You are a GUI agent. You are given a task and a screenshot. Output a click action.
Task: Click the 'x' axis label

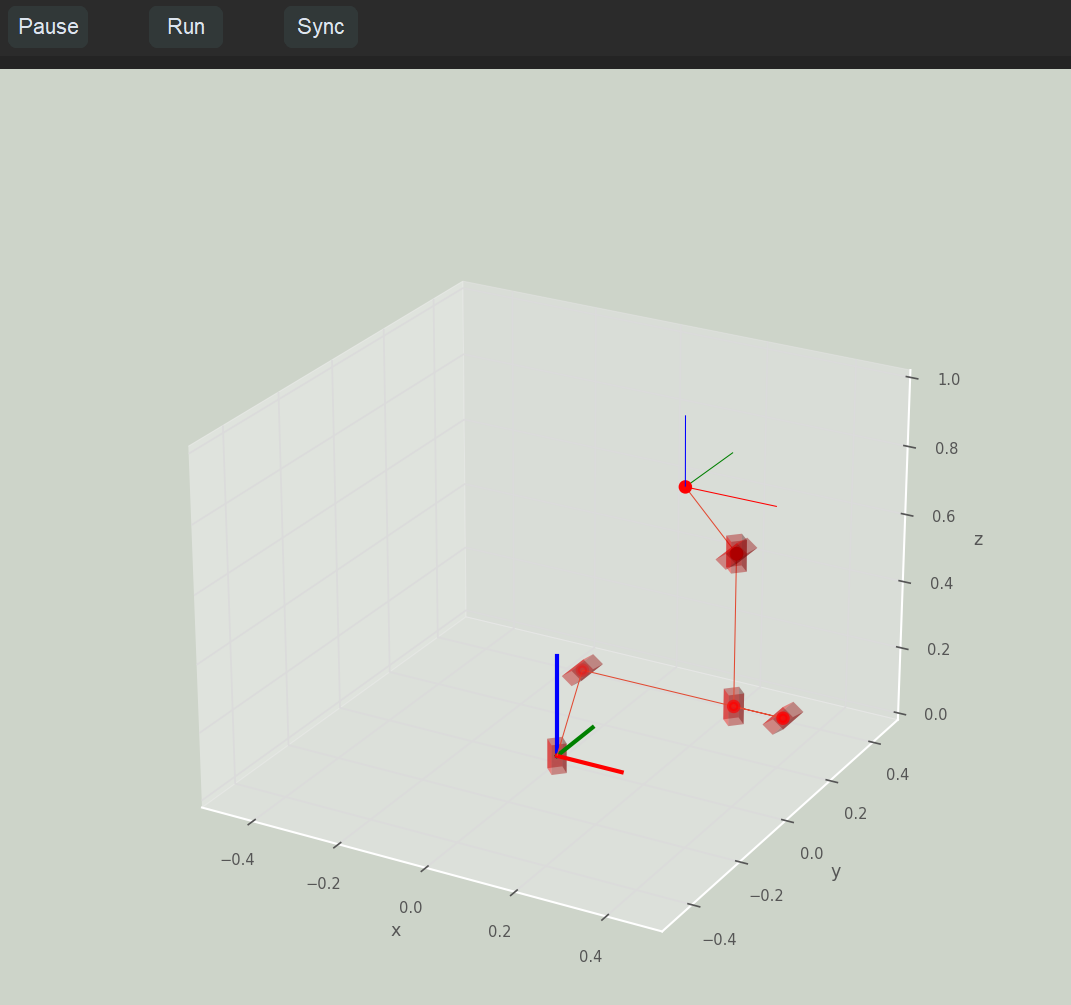[x=396, y=930]
